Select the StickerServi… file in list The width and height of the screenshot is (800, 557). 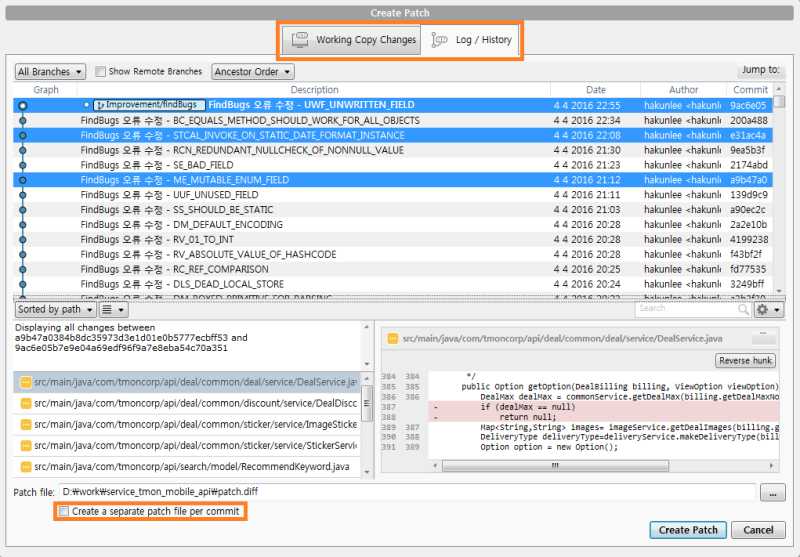tap(187, 445)
